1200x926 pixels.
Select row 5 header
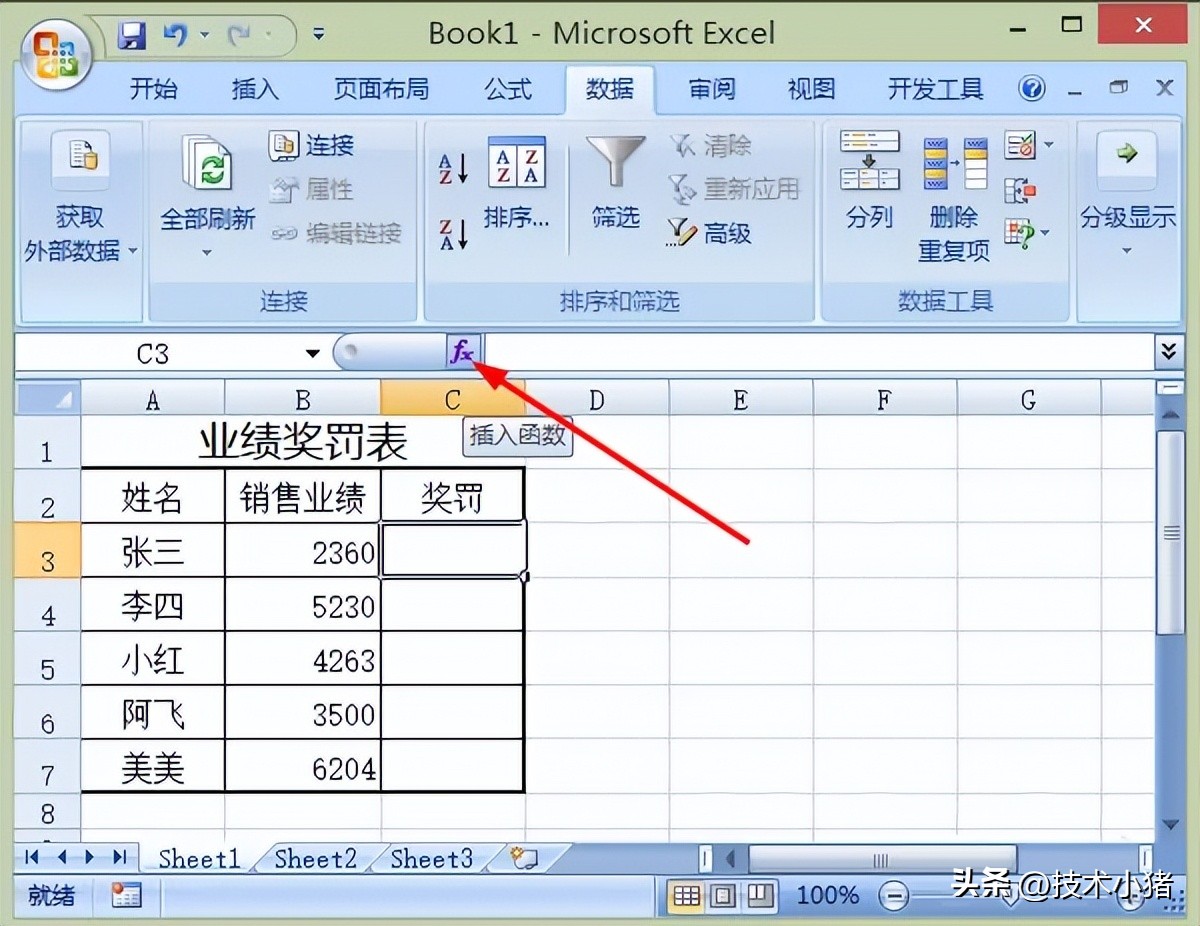pyautogui.click(x=47, y=660)
